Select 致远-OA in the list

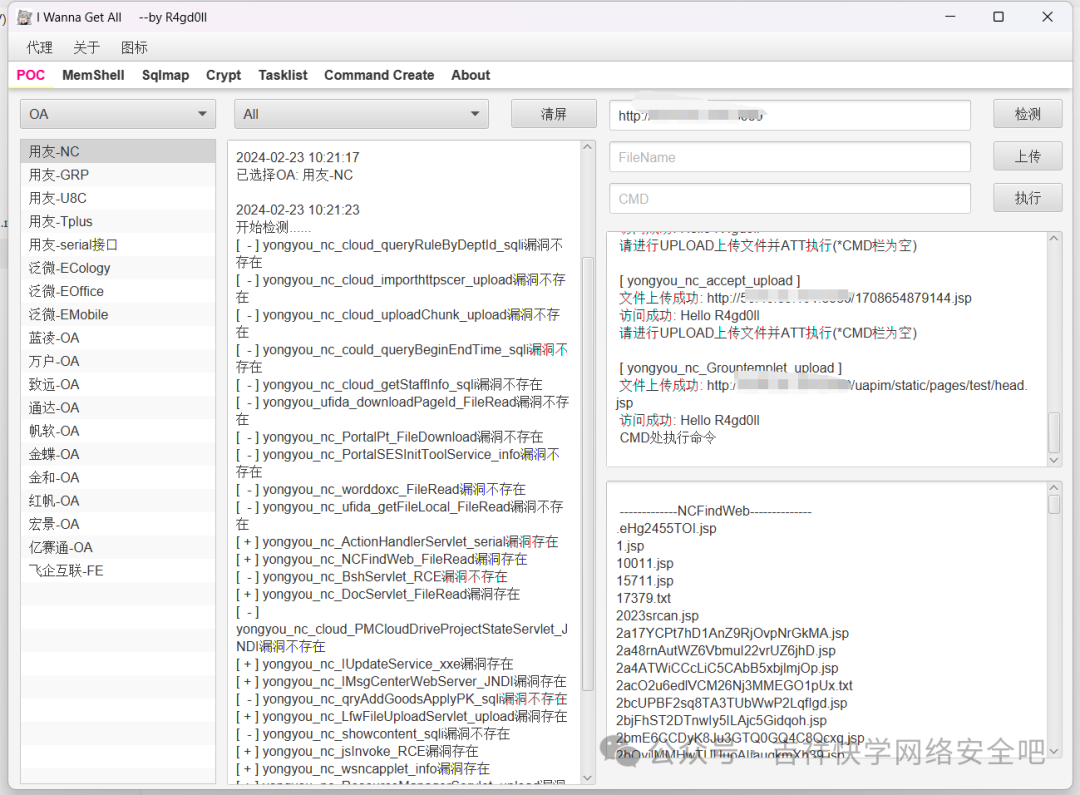(x=118, y=384)
